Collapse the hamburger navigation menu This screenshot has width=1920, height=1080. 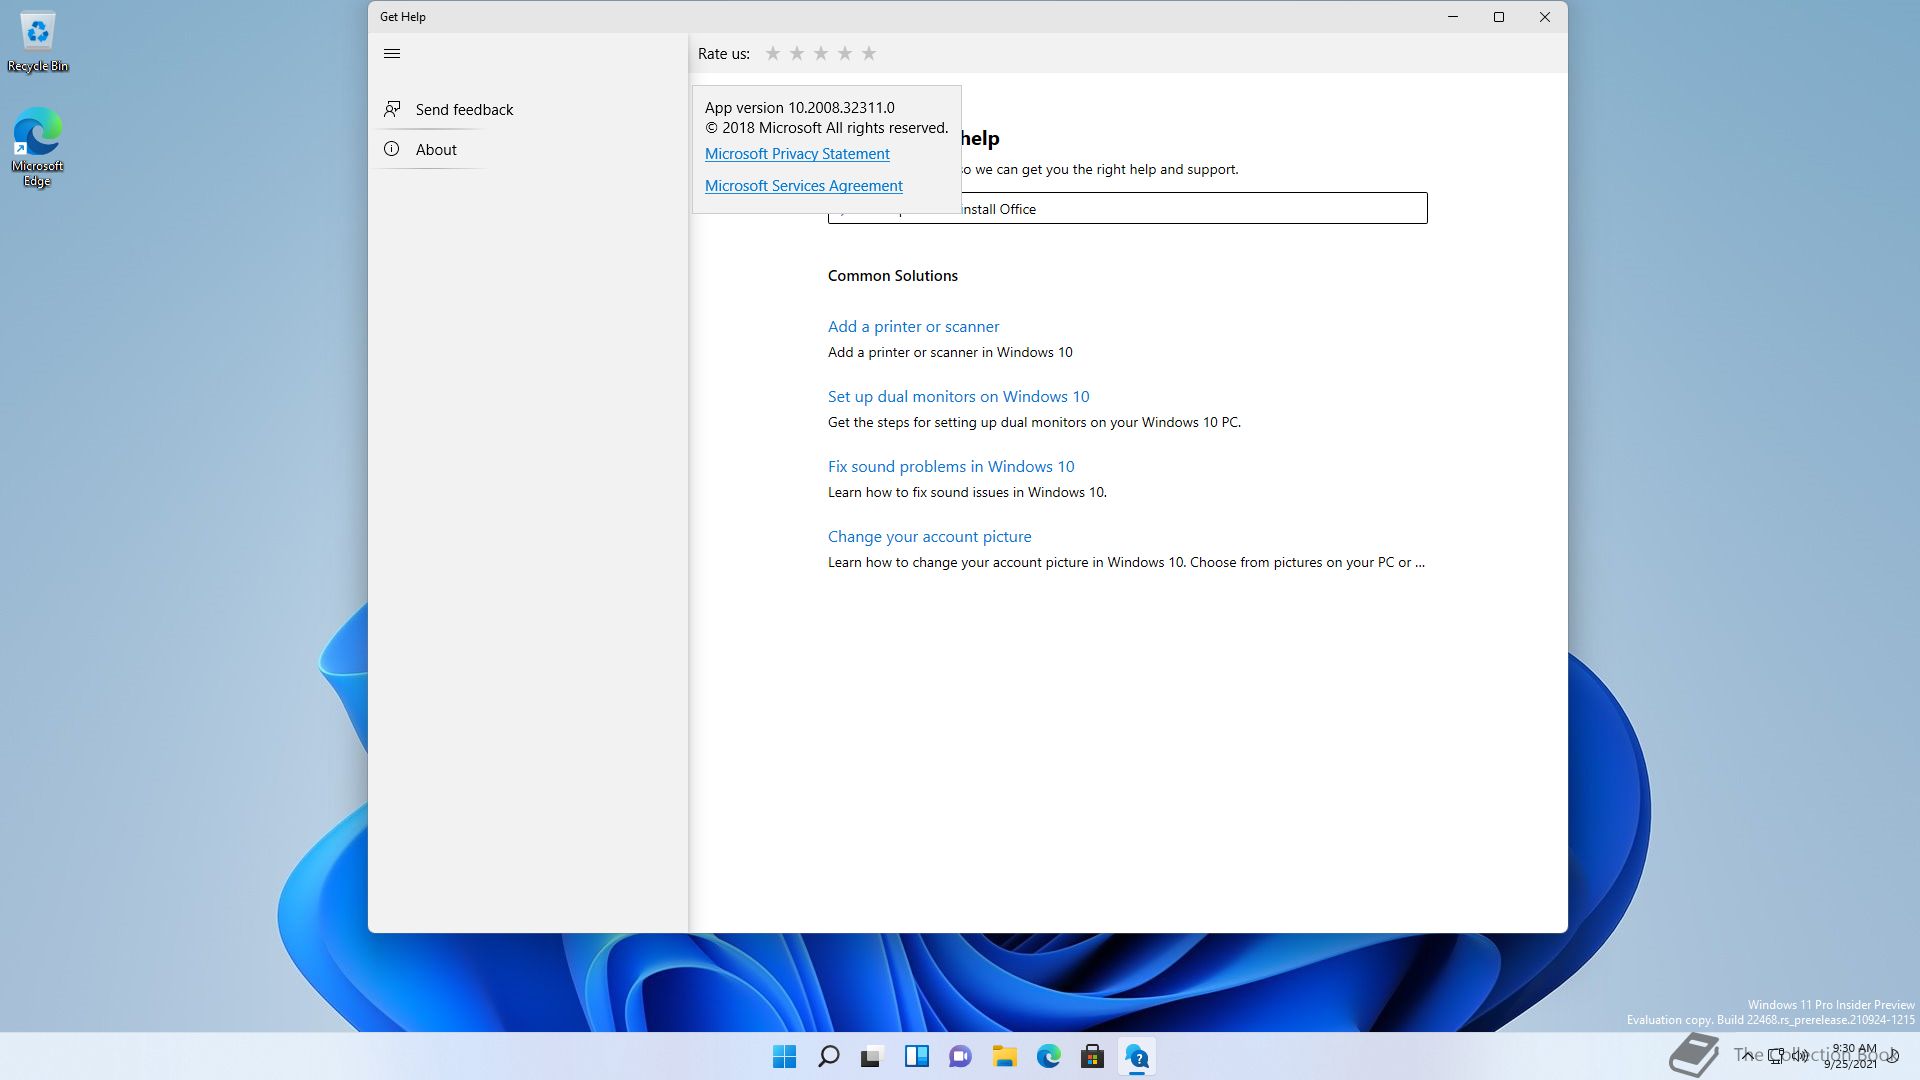392,54
